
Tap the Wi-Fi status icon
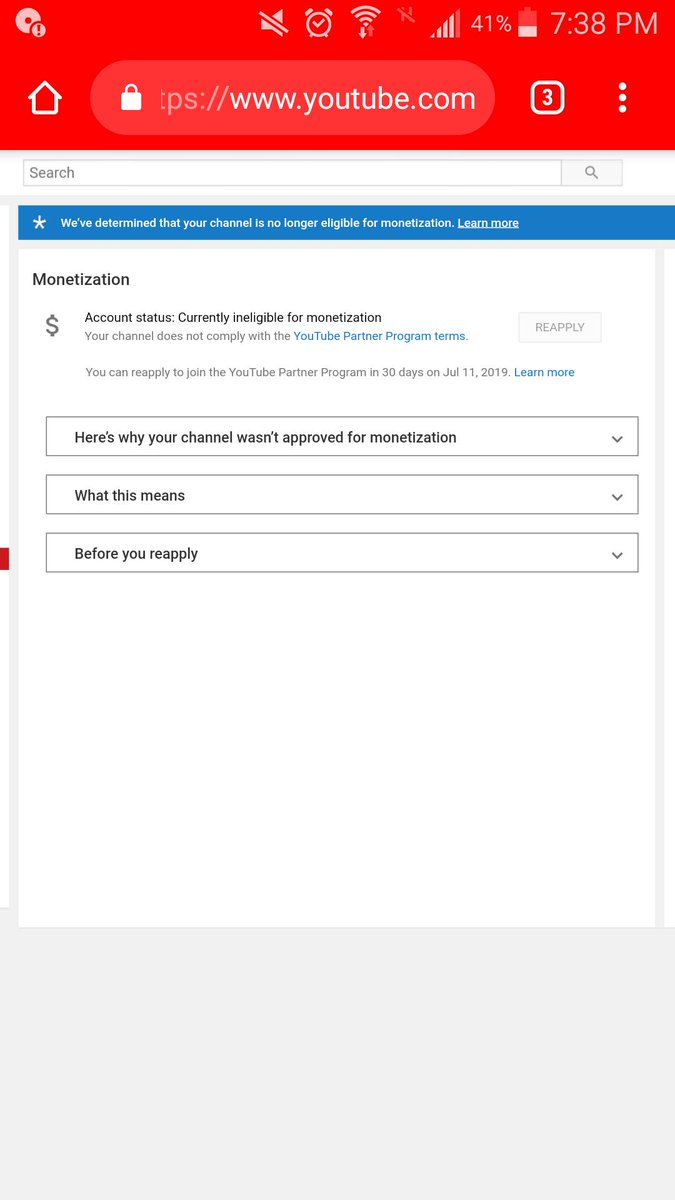point(367,22)
